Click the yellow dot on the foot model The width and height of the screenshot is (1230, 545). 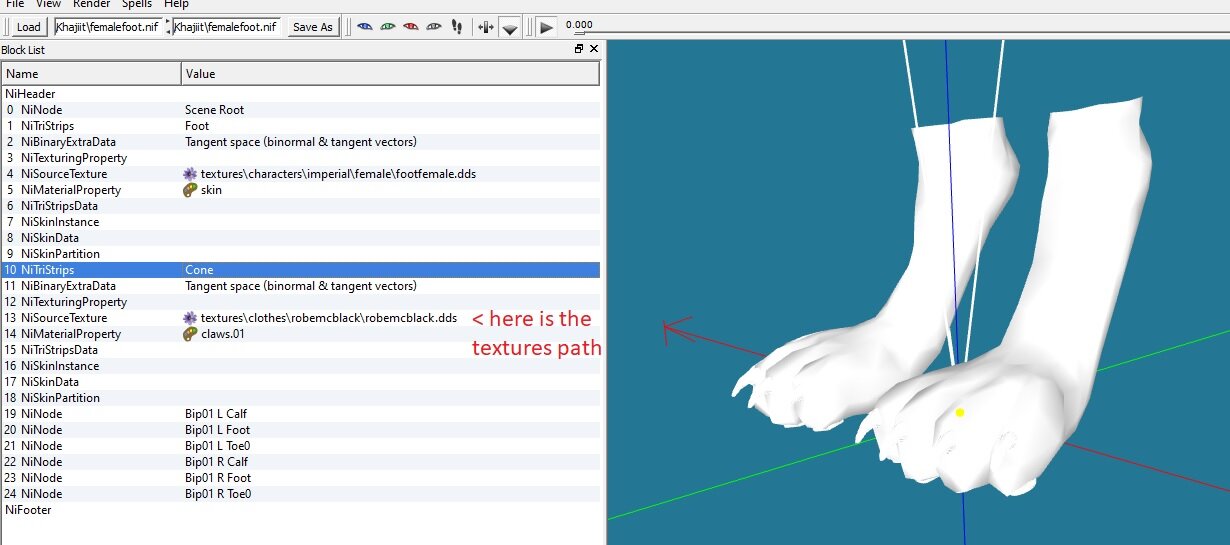click(960, 412)
